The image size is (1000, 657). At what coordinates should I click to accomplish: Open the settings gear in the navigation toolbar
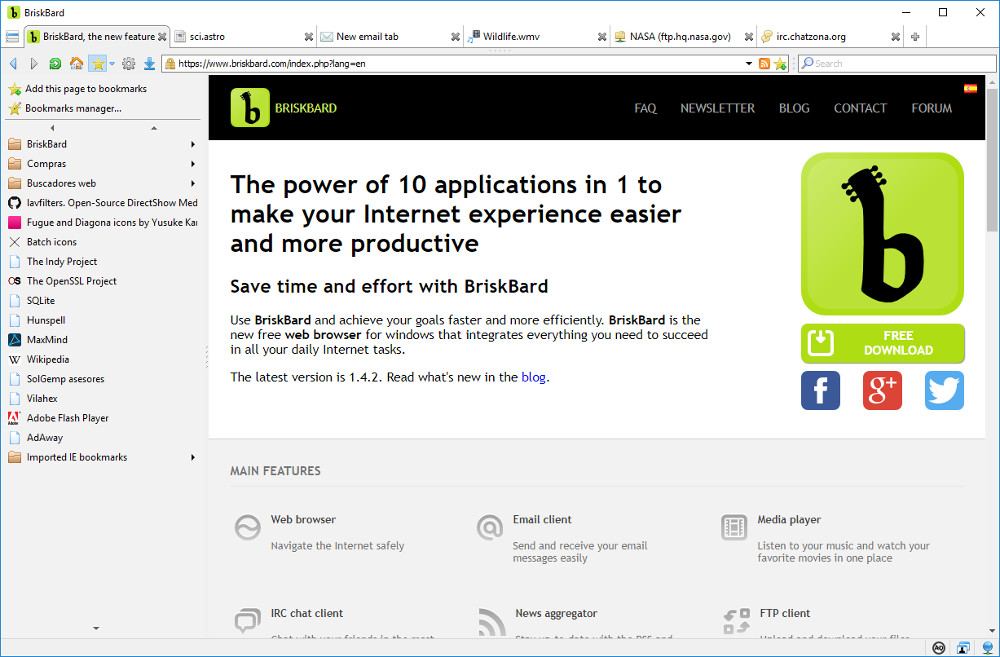click(x=128, y=63)
